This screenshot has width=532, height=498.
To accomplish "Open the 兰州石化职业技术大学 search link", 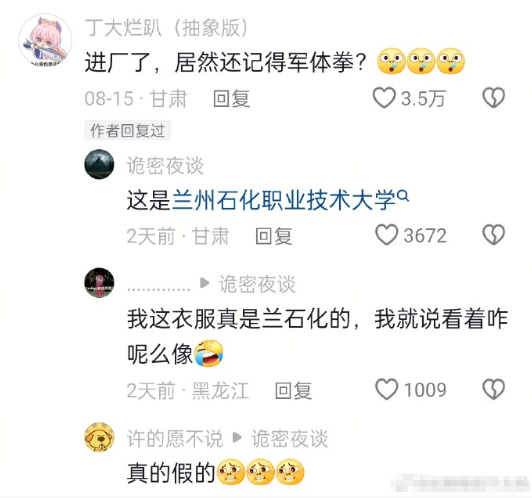I will pos(284,200).
